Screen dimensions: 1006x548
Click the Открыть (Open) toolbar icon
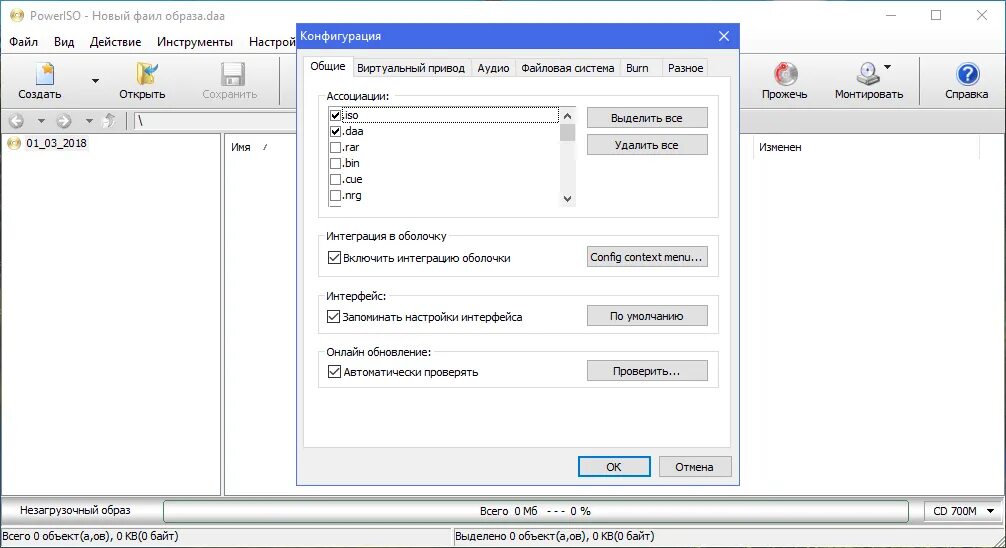(146, 74)
